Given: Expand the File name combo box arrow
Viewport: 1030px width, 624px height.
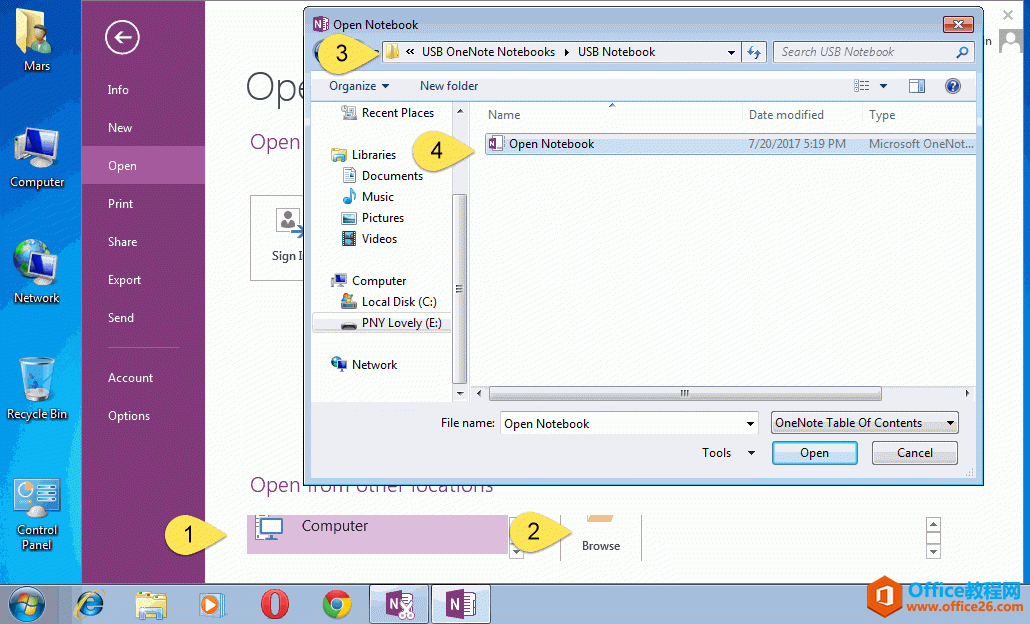Looking at the screenshot, I should [x=752, y=423].
